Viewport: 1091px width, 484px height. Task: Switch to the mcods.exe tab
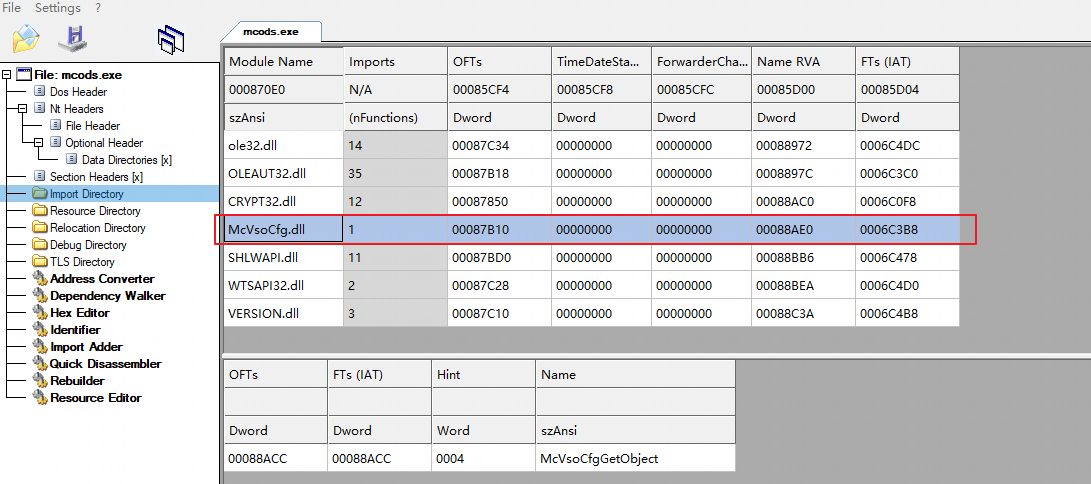(271, 31)
